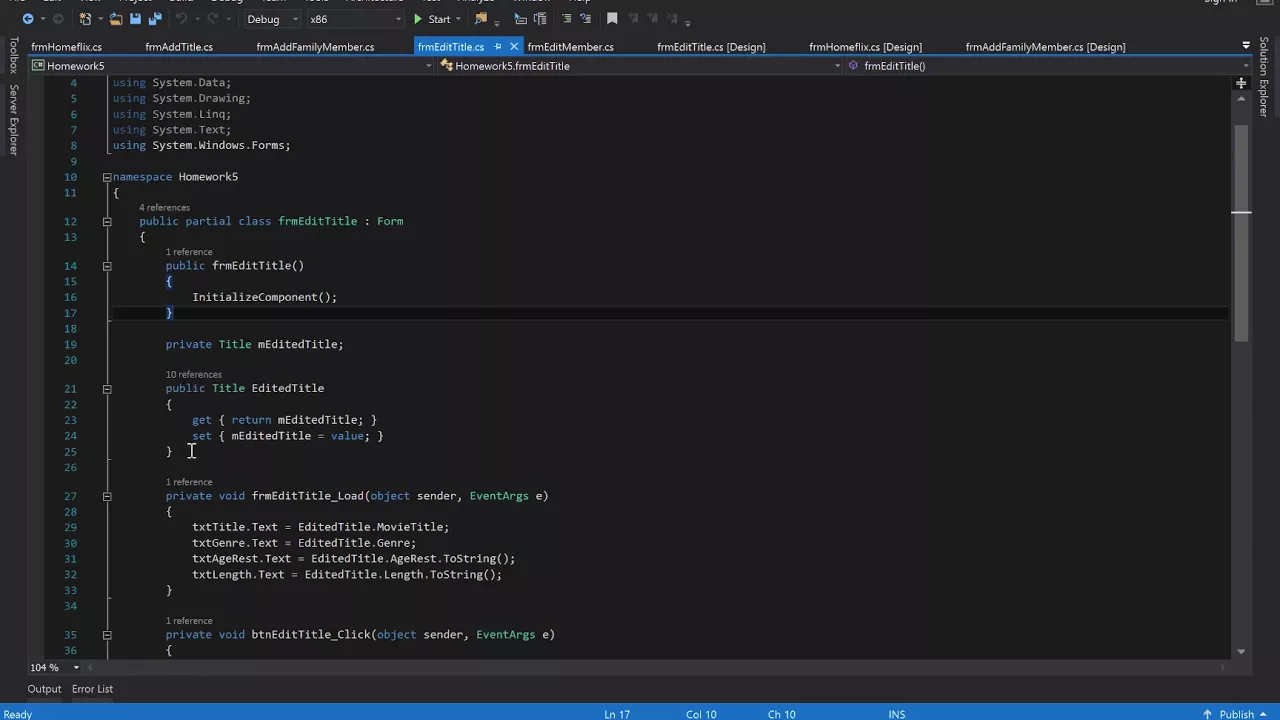Click the Publish button in status bar
This screenshot has width=1280, height=720.
tap(1236, 714)
